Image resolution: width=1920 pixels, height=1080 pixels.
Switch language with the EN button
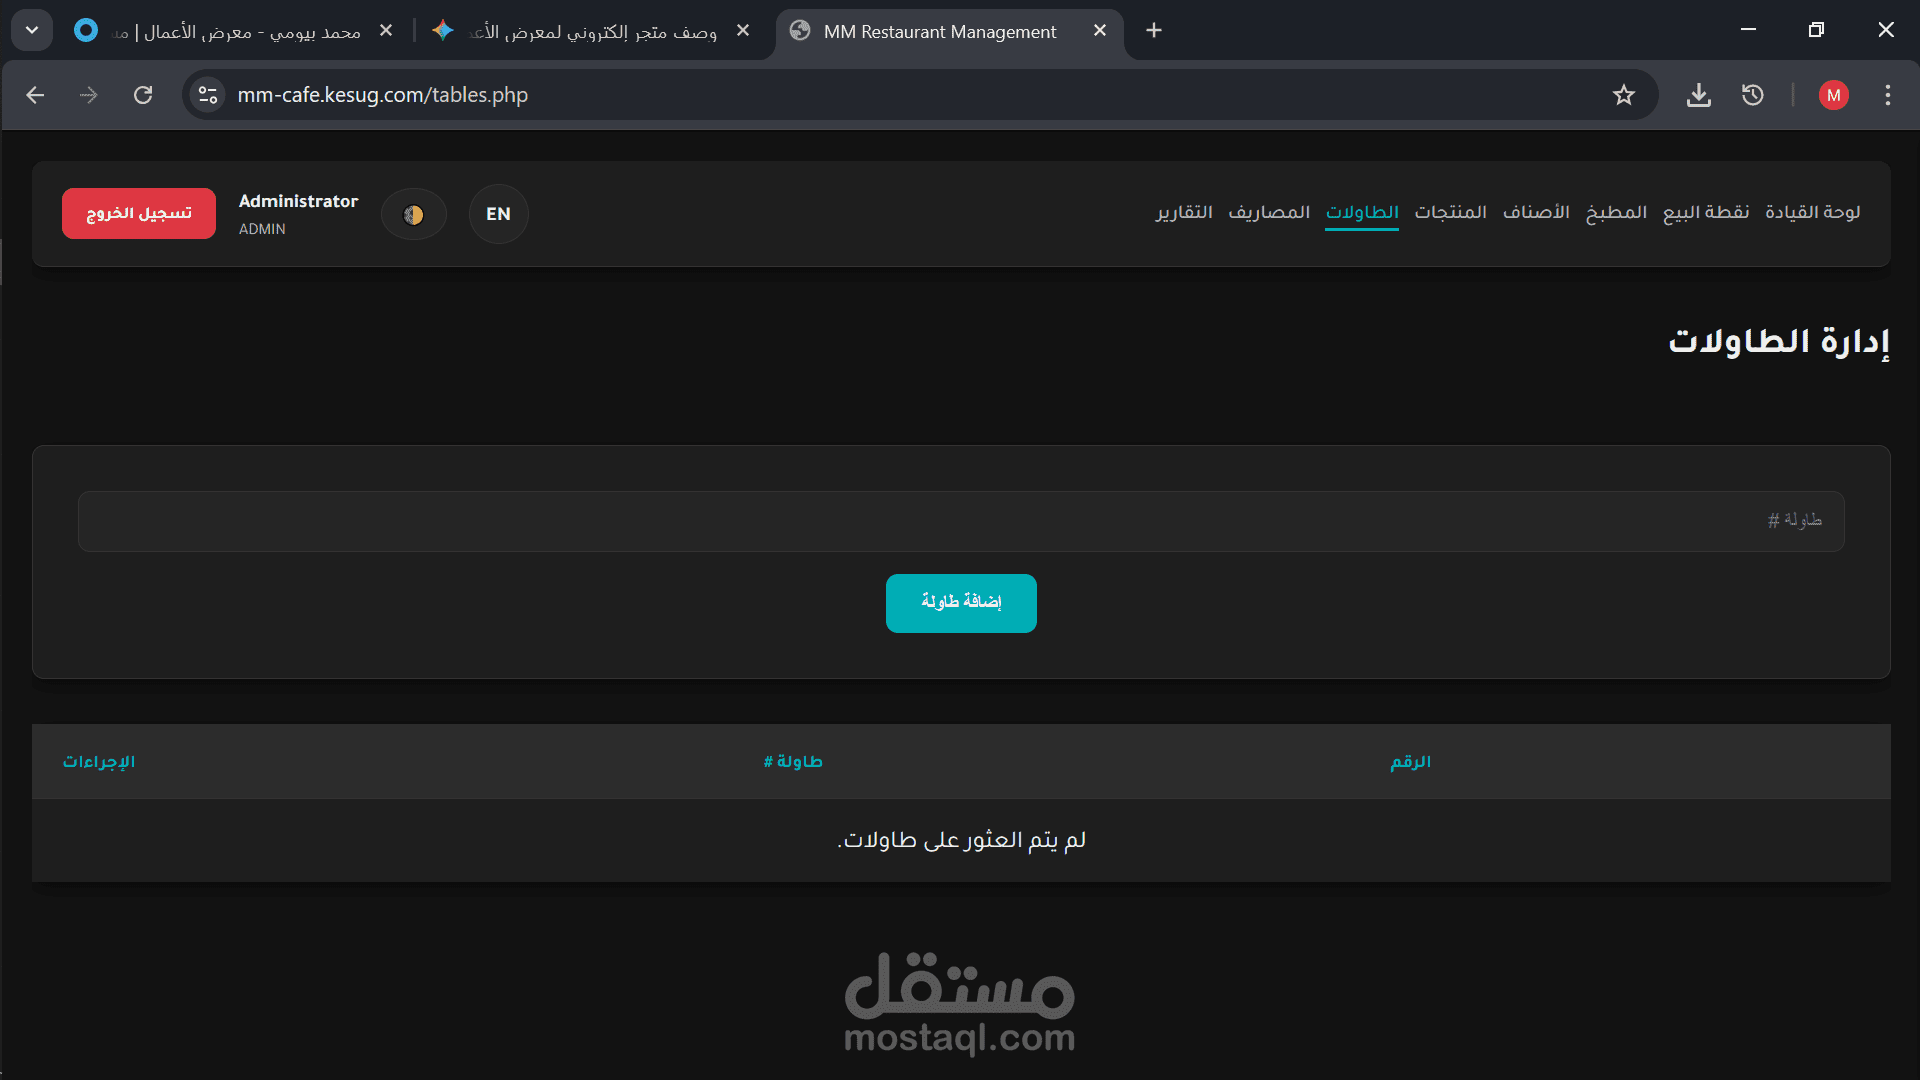[498, 214]
